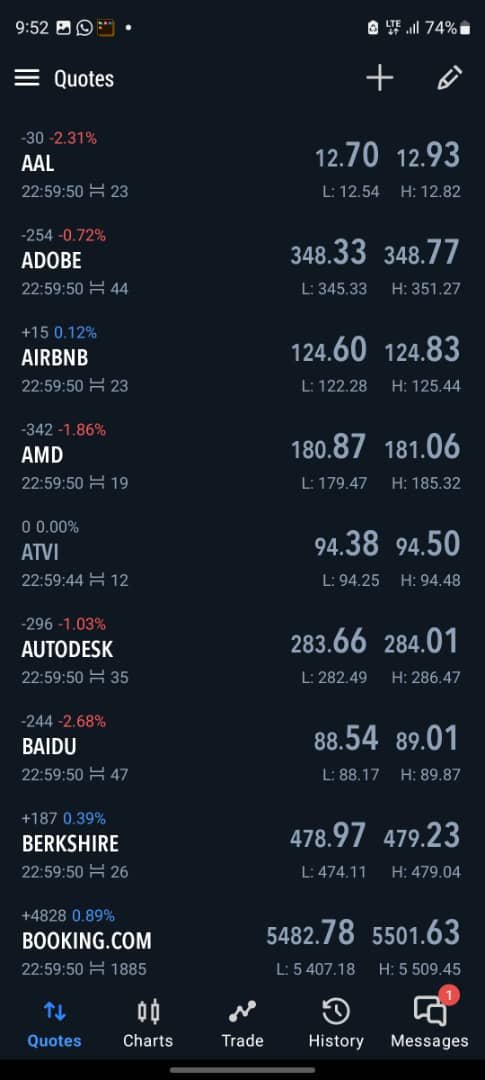Tap the plus icon to add symbol

point(380,79)
